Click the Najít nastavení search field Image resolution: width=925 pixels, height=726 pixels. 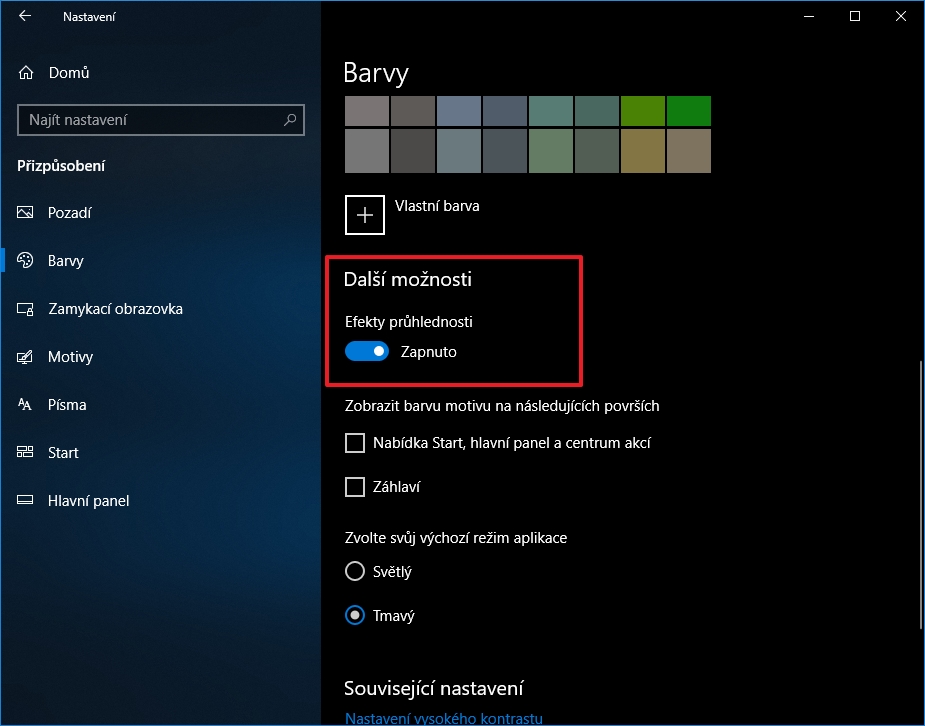[x=160, y=120]
